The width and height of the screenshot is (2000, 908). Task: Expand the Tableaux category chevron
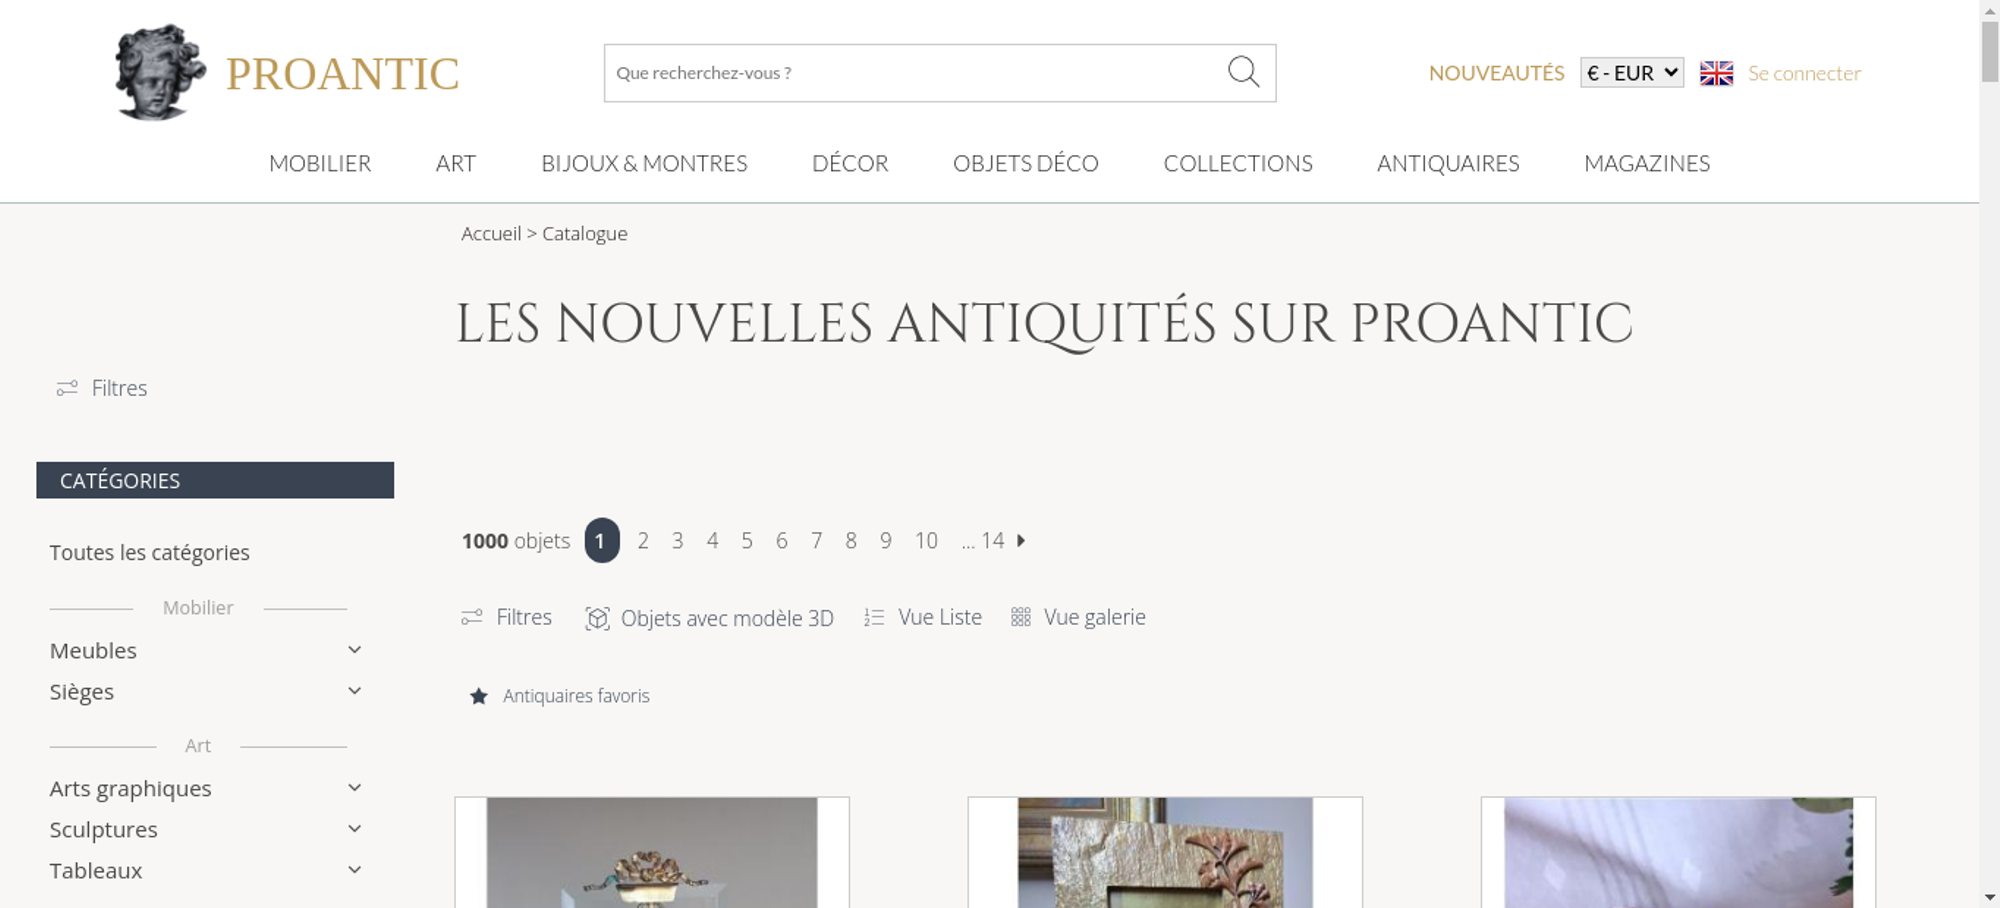354,870
